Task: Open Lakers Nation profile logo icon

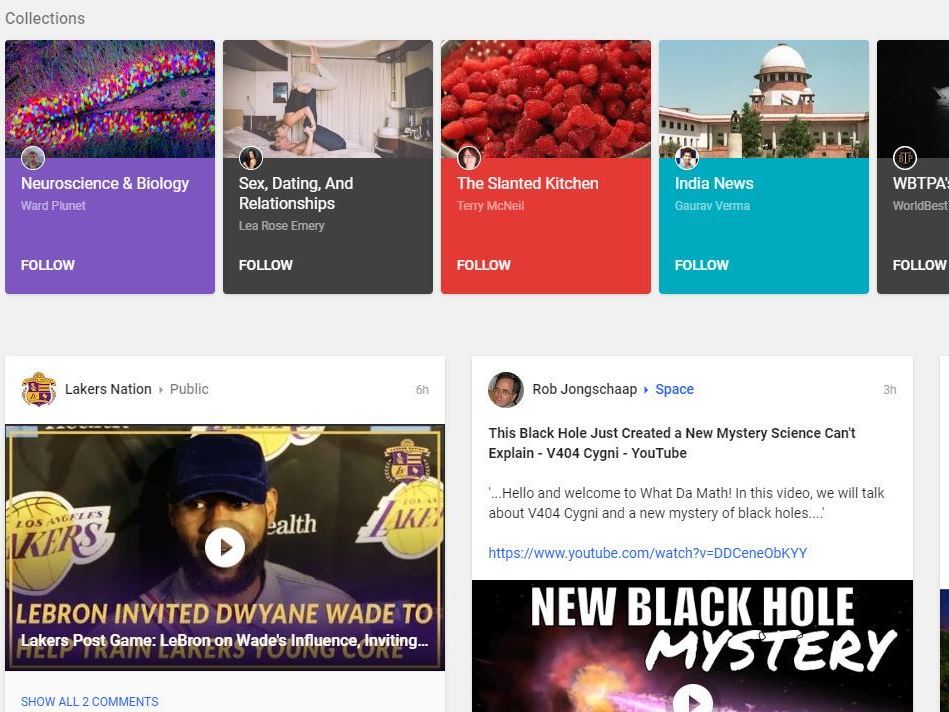Action: click(39, 389)
